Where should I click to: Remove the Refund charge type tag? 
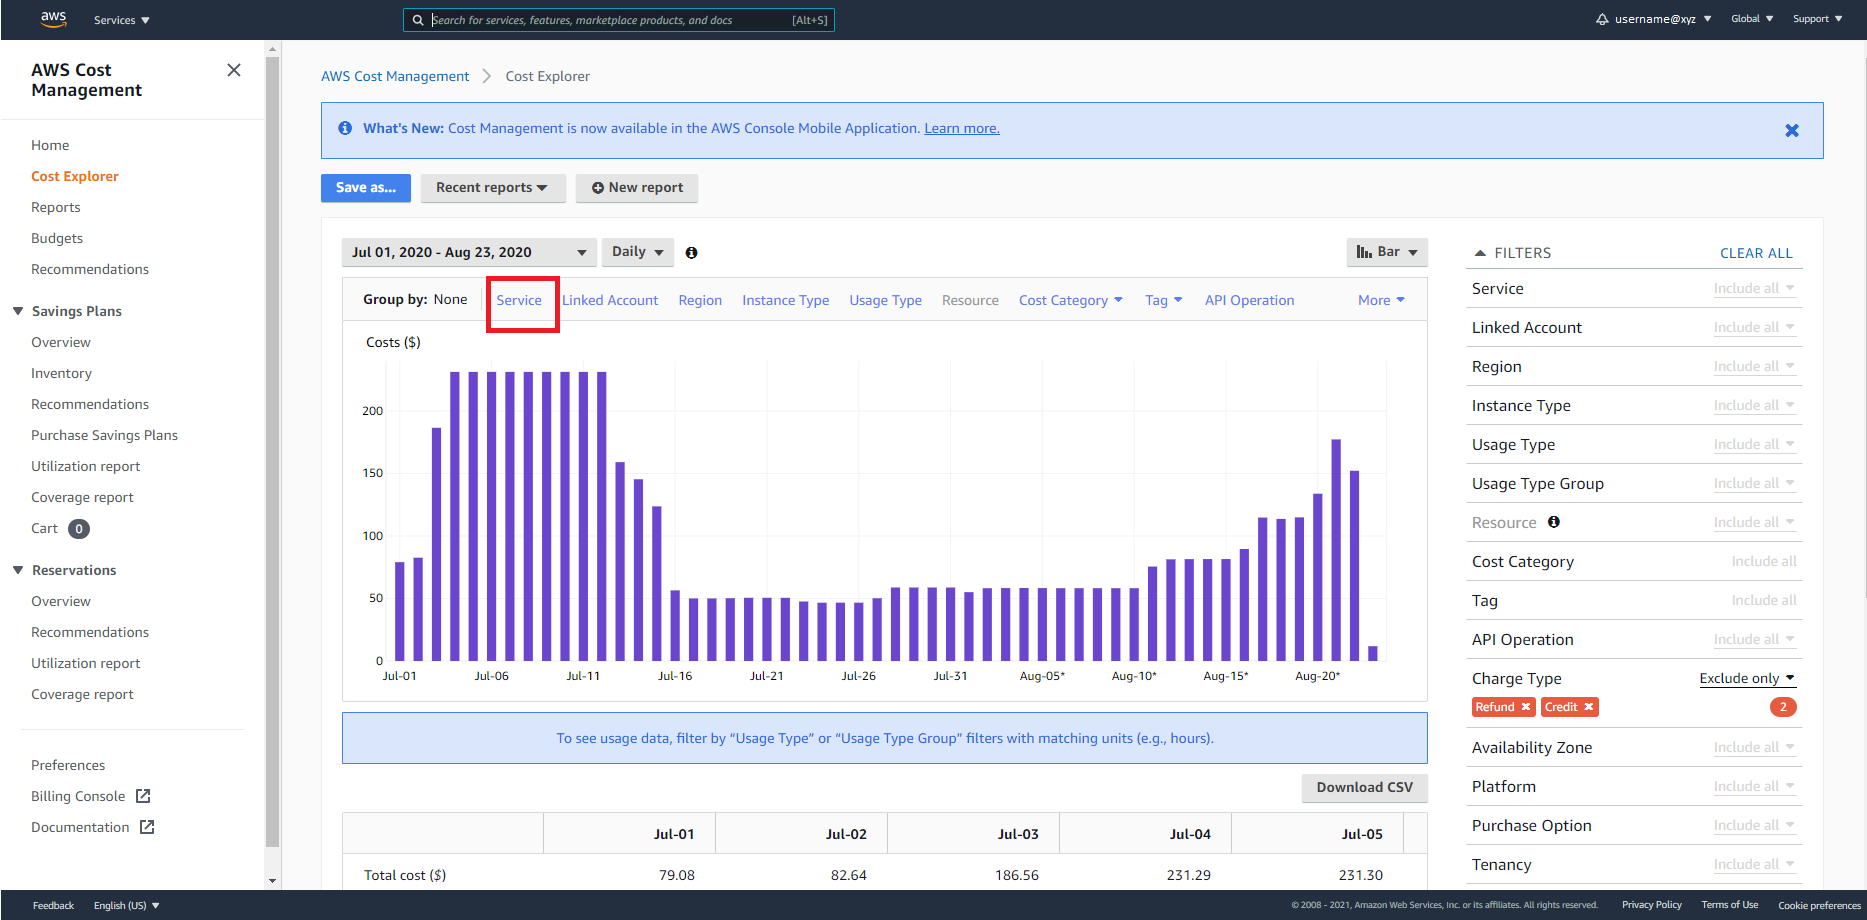click(x=1526, y=707)
